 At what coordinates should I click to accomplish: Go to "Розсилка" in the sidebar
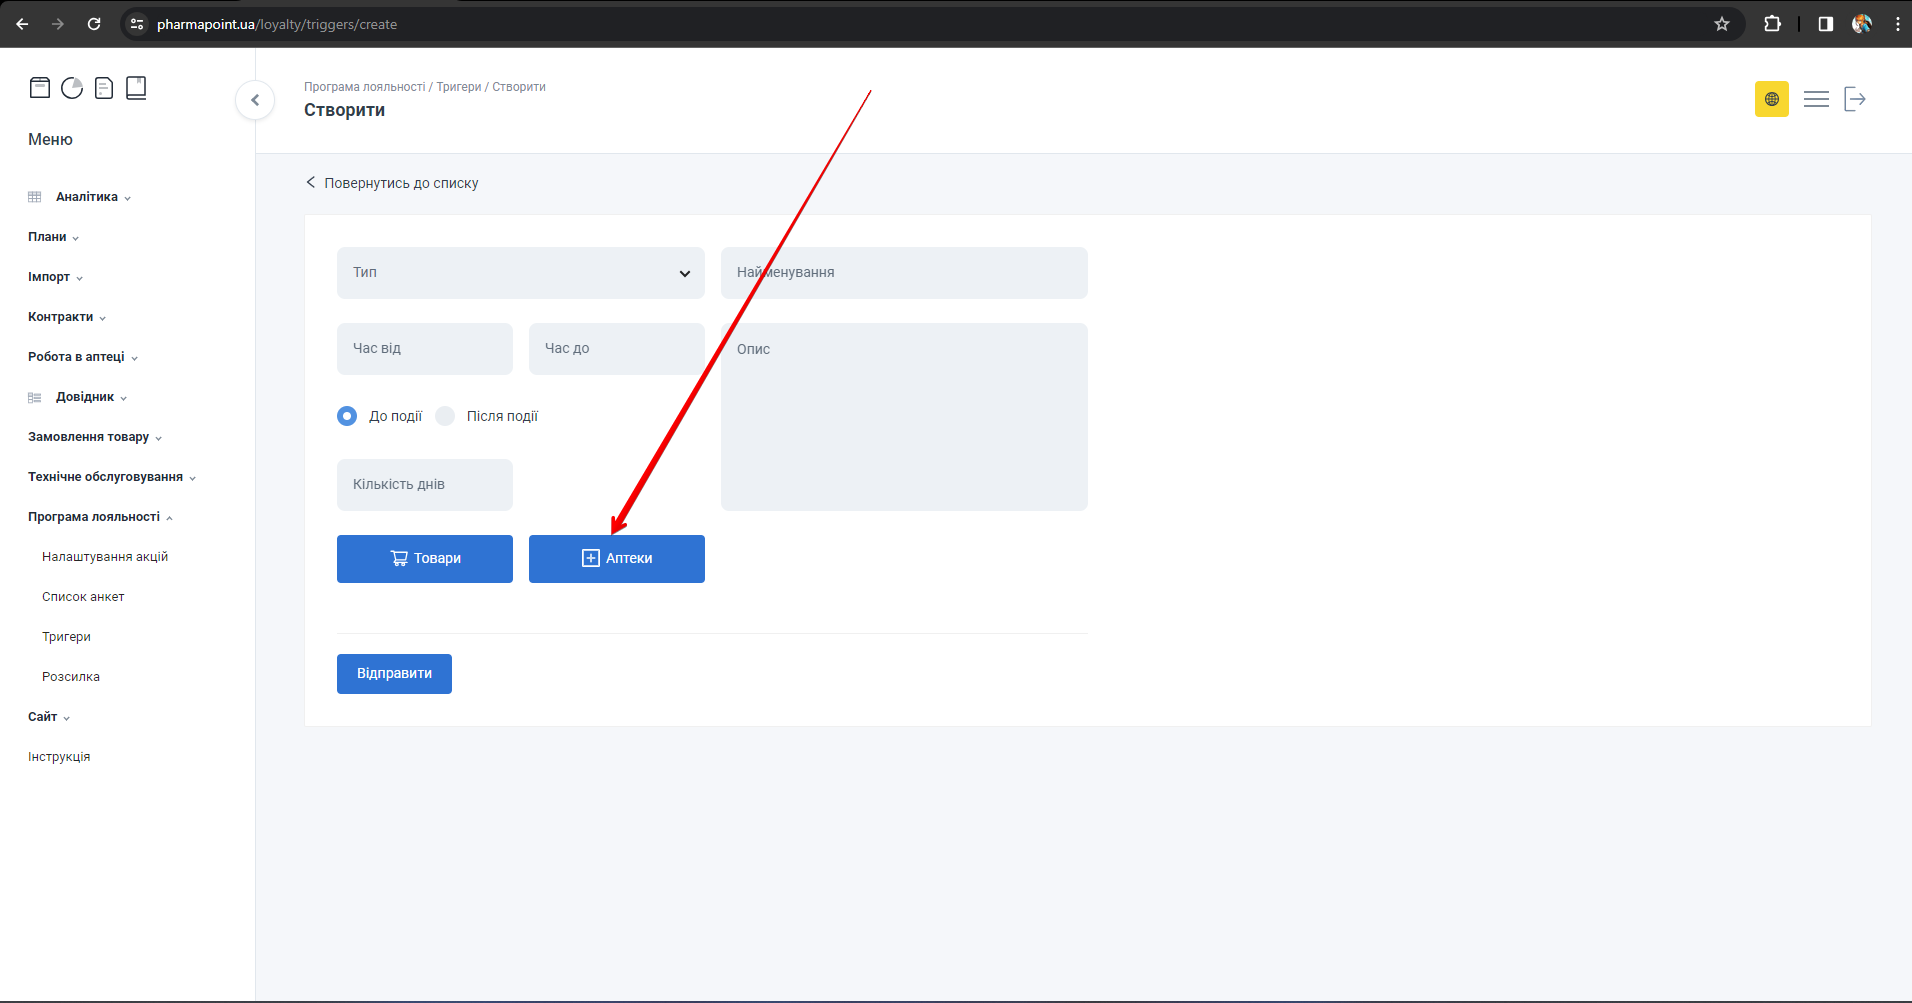71,677
